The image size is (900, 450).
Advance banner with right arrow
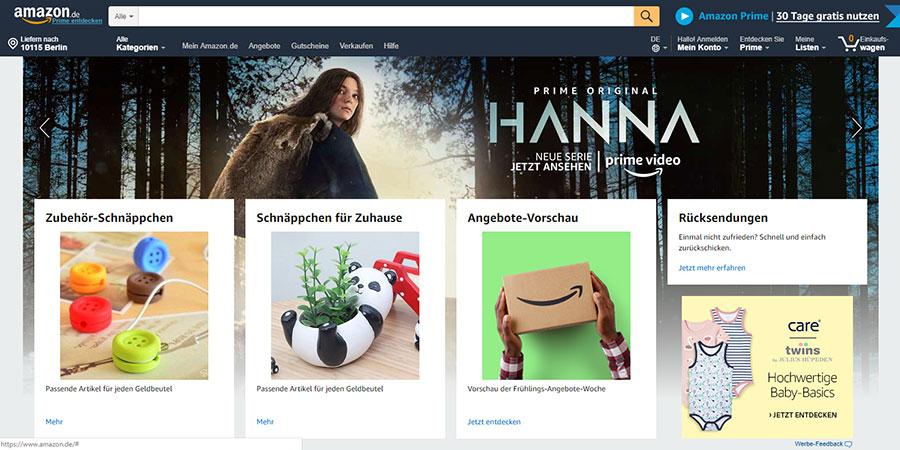click(856, 127)
